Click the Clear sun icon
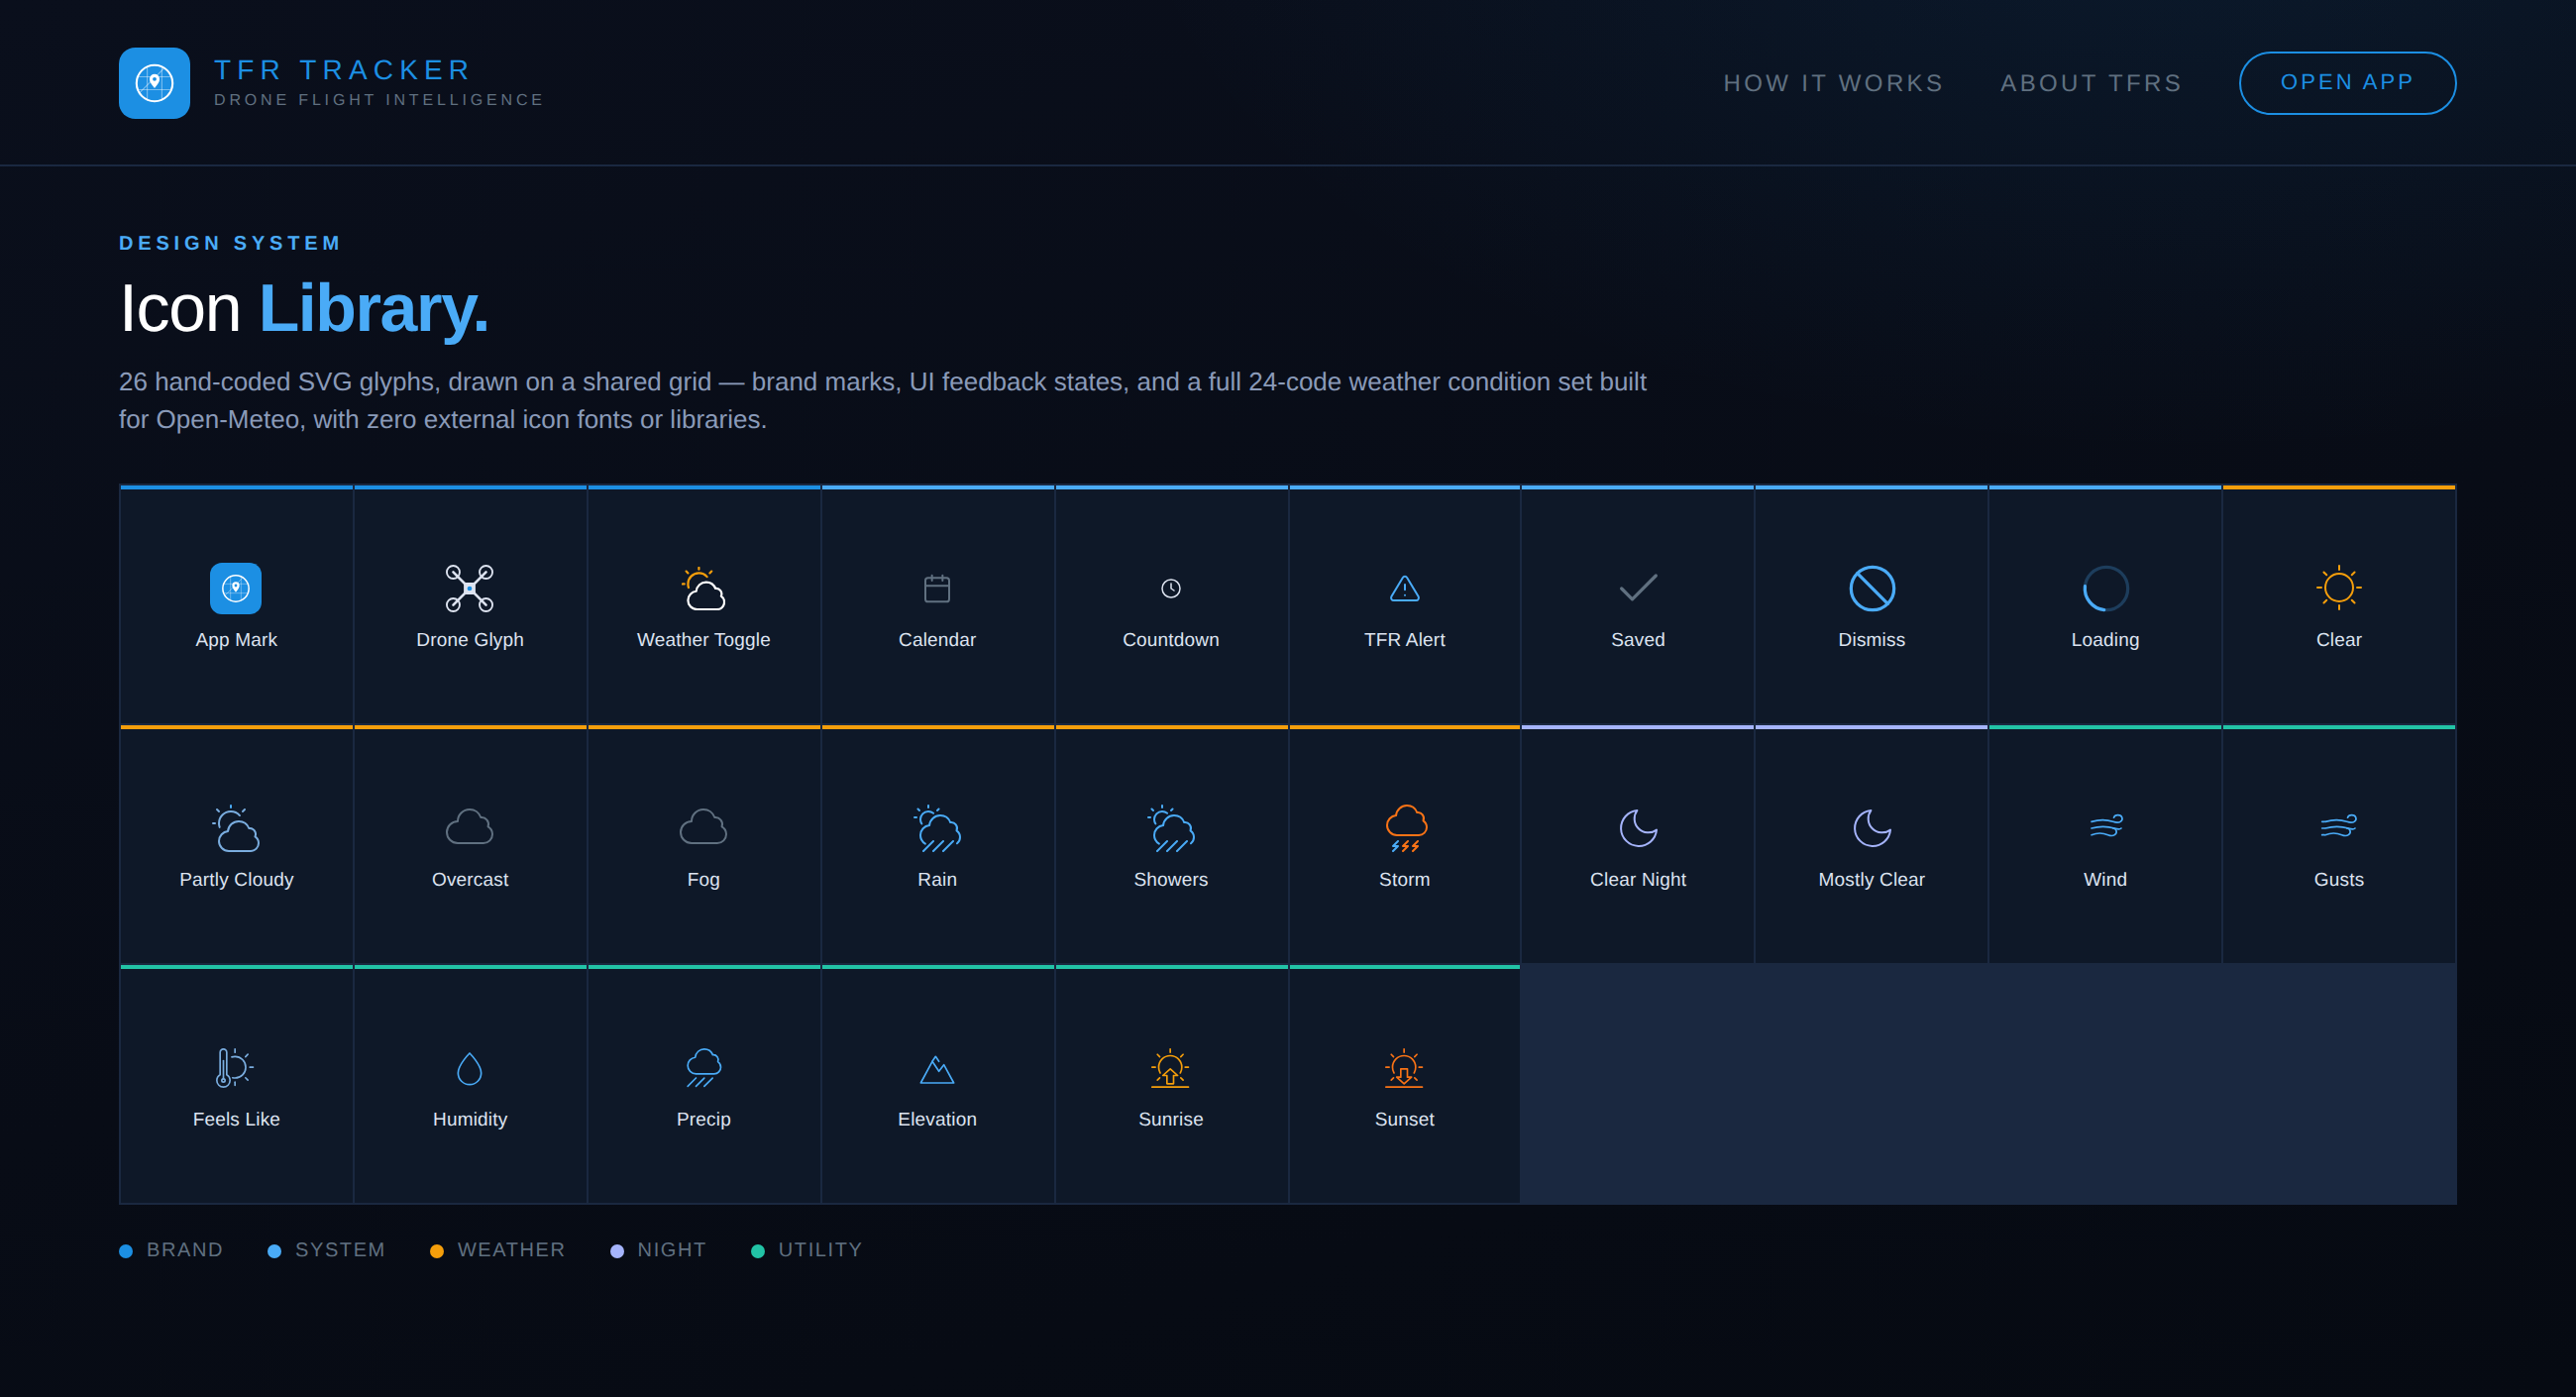The image size is (2576, 1397). click(x=2339, y=588)
